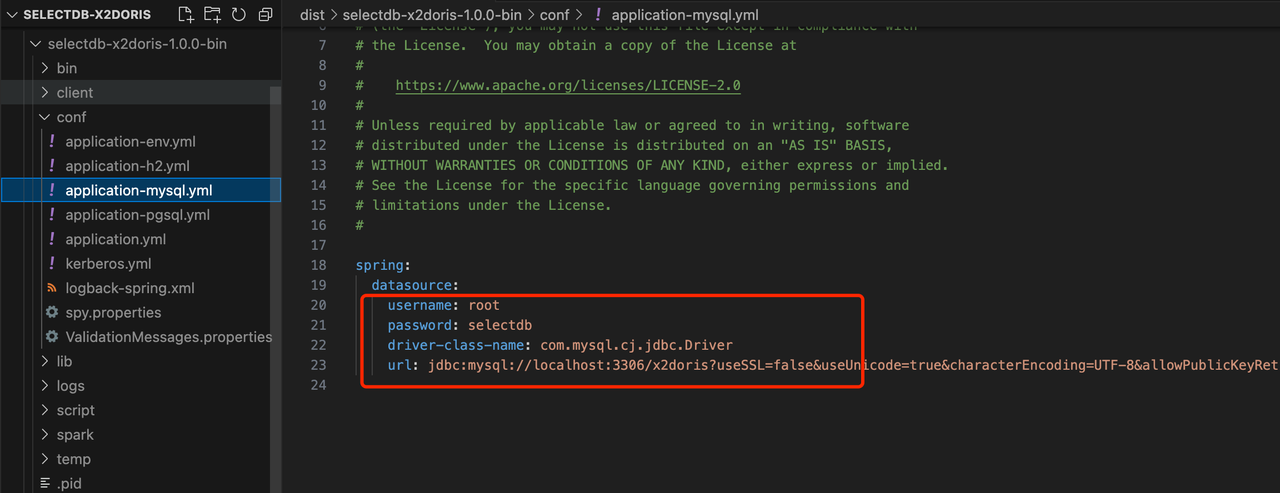Expand the bin folder
This screenshot has width=1280, height=493.
(x=44, y=68)
